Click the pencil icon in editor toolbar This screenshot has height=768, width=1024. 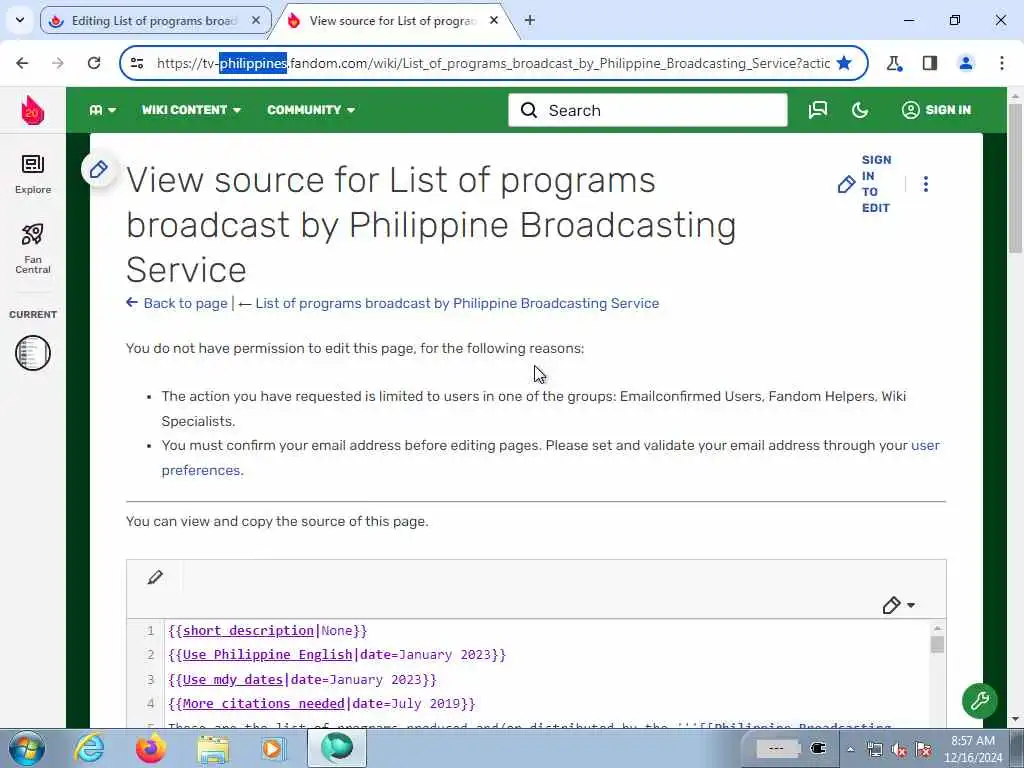[155, 577]
